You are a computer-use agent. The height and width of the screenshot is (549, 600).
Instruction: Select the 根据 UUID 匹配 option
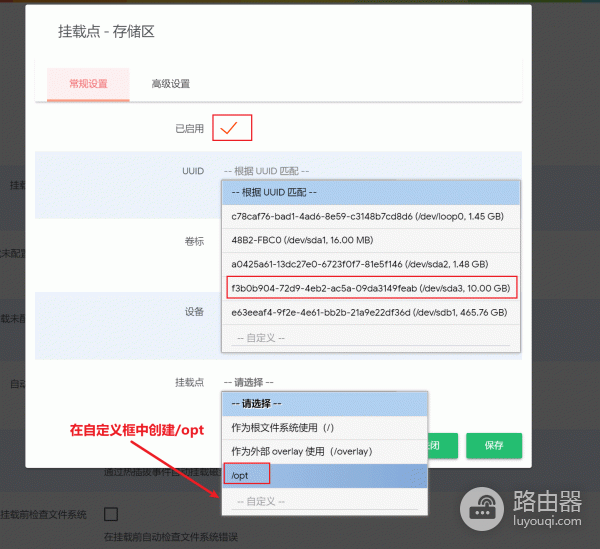371,192
